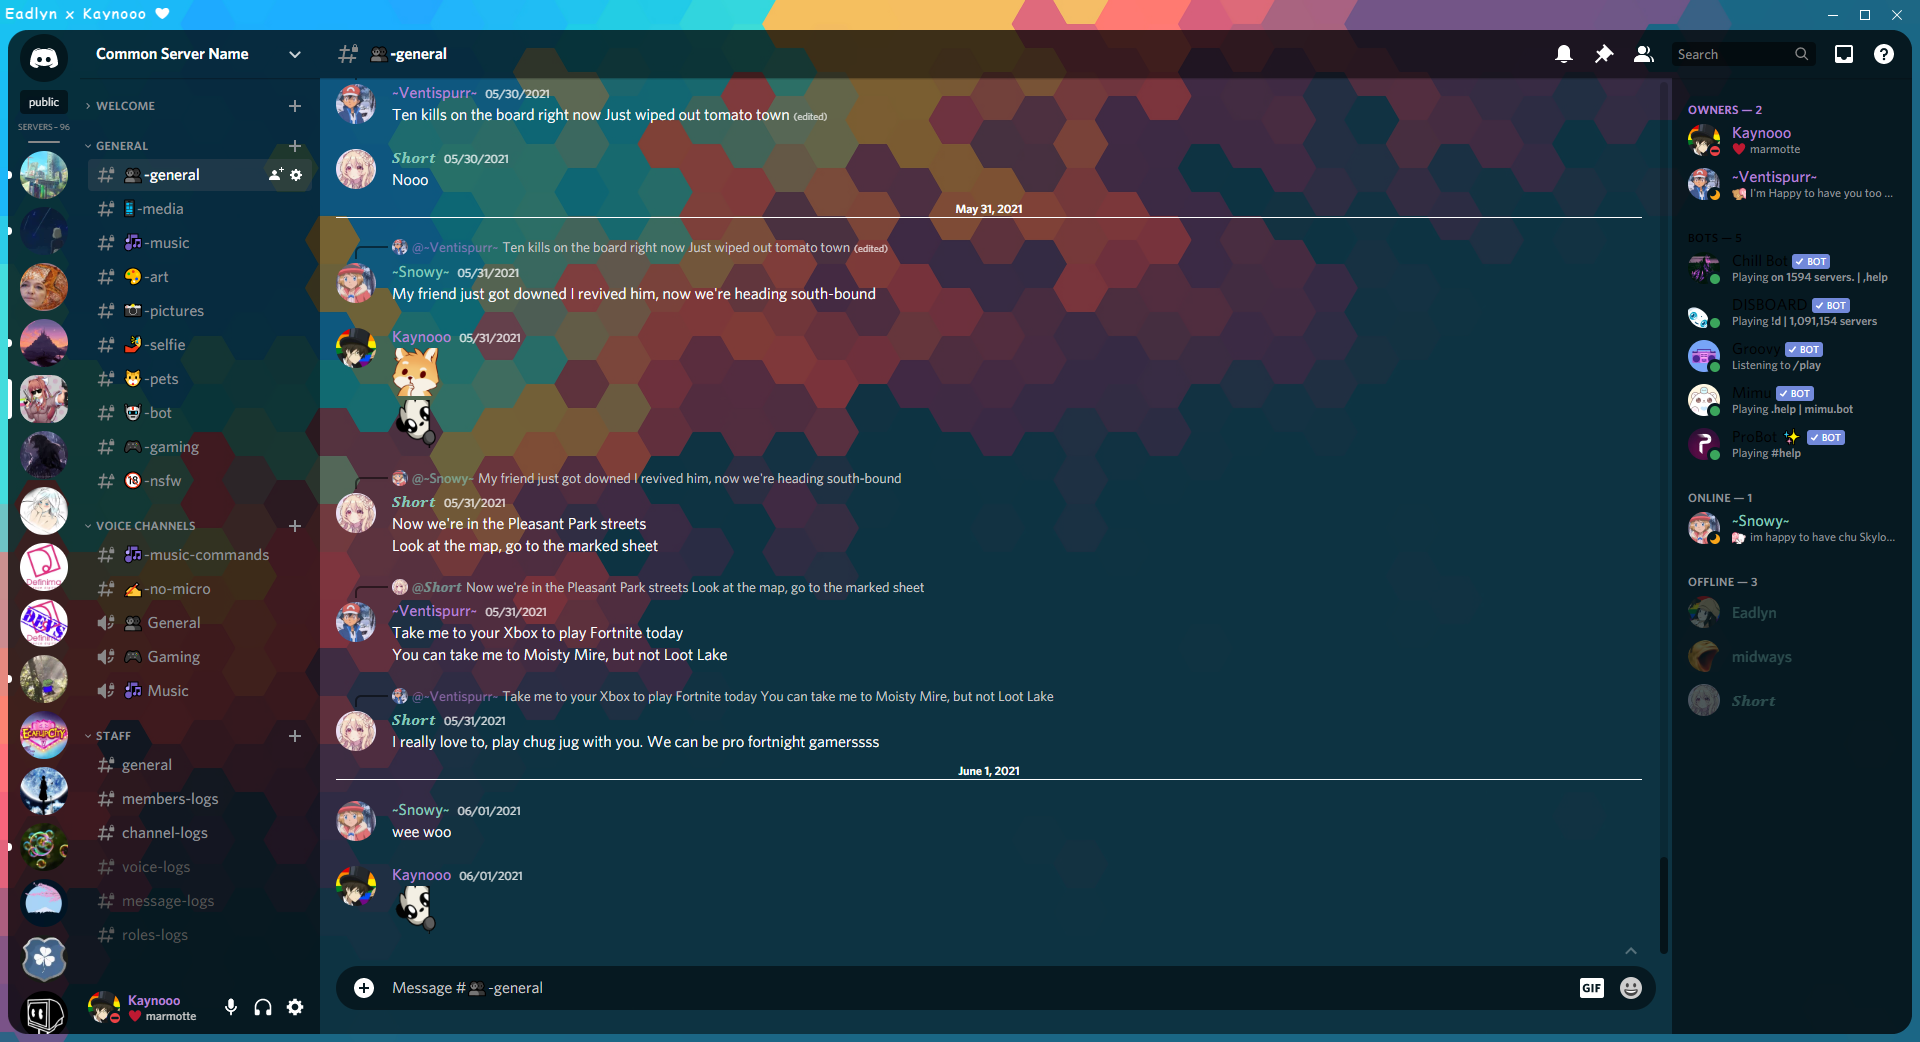Open user settings gear icon
Image resolution: width=1920 pixels, height=1042 pixels.
click(x=295, y=1007)
